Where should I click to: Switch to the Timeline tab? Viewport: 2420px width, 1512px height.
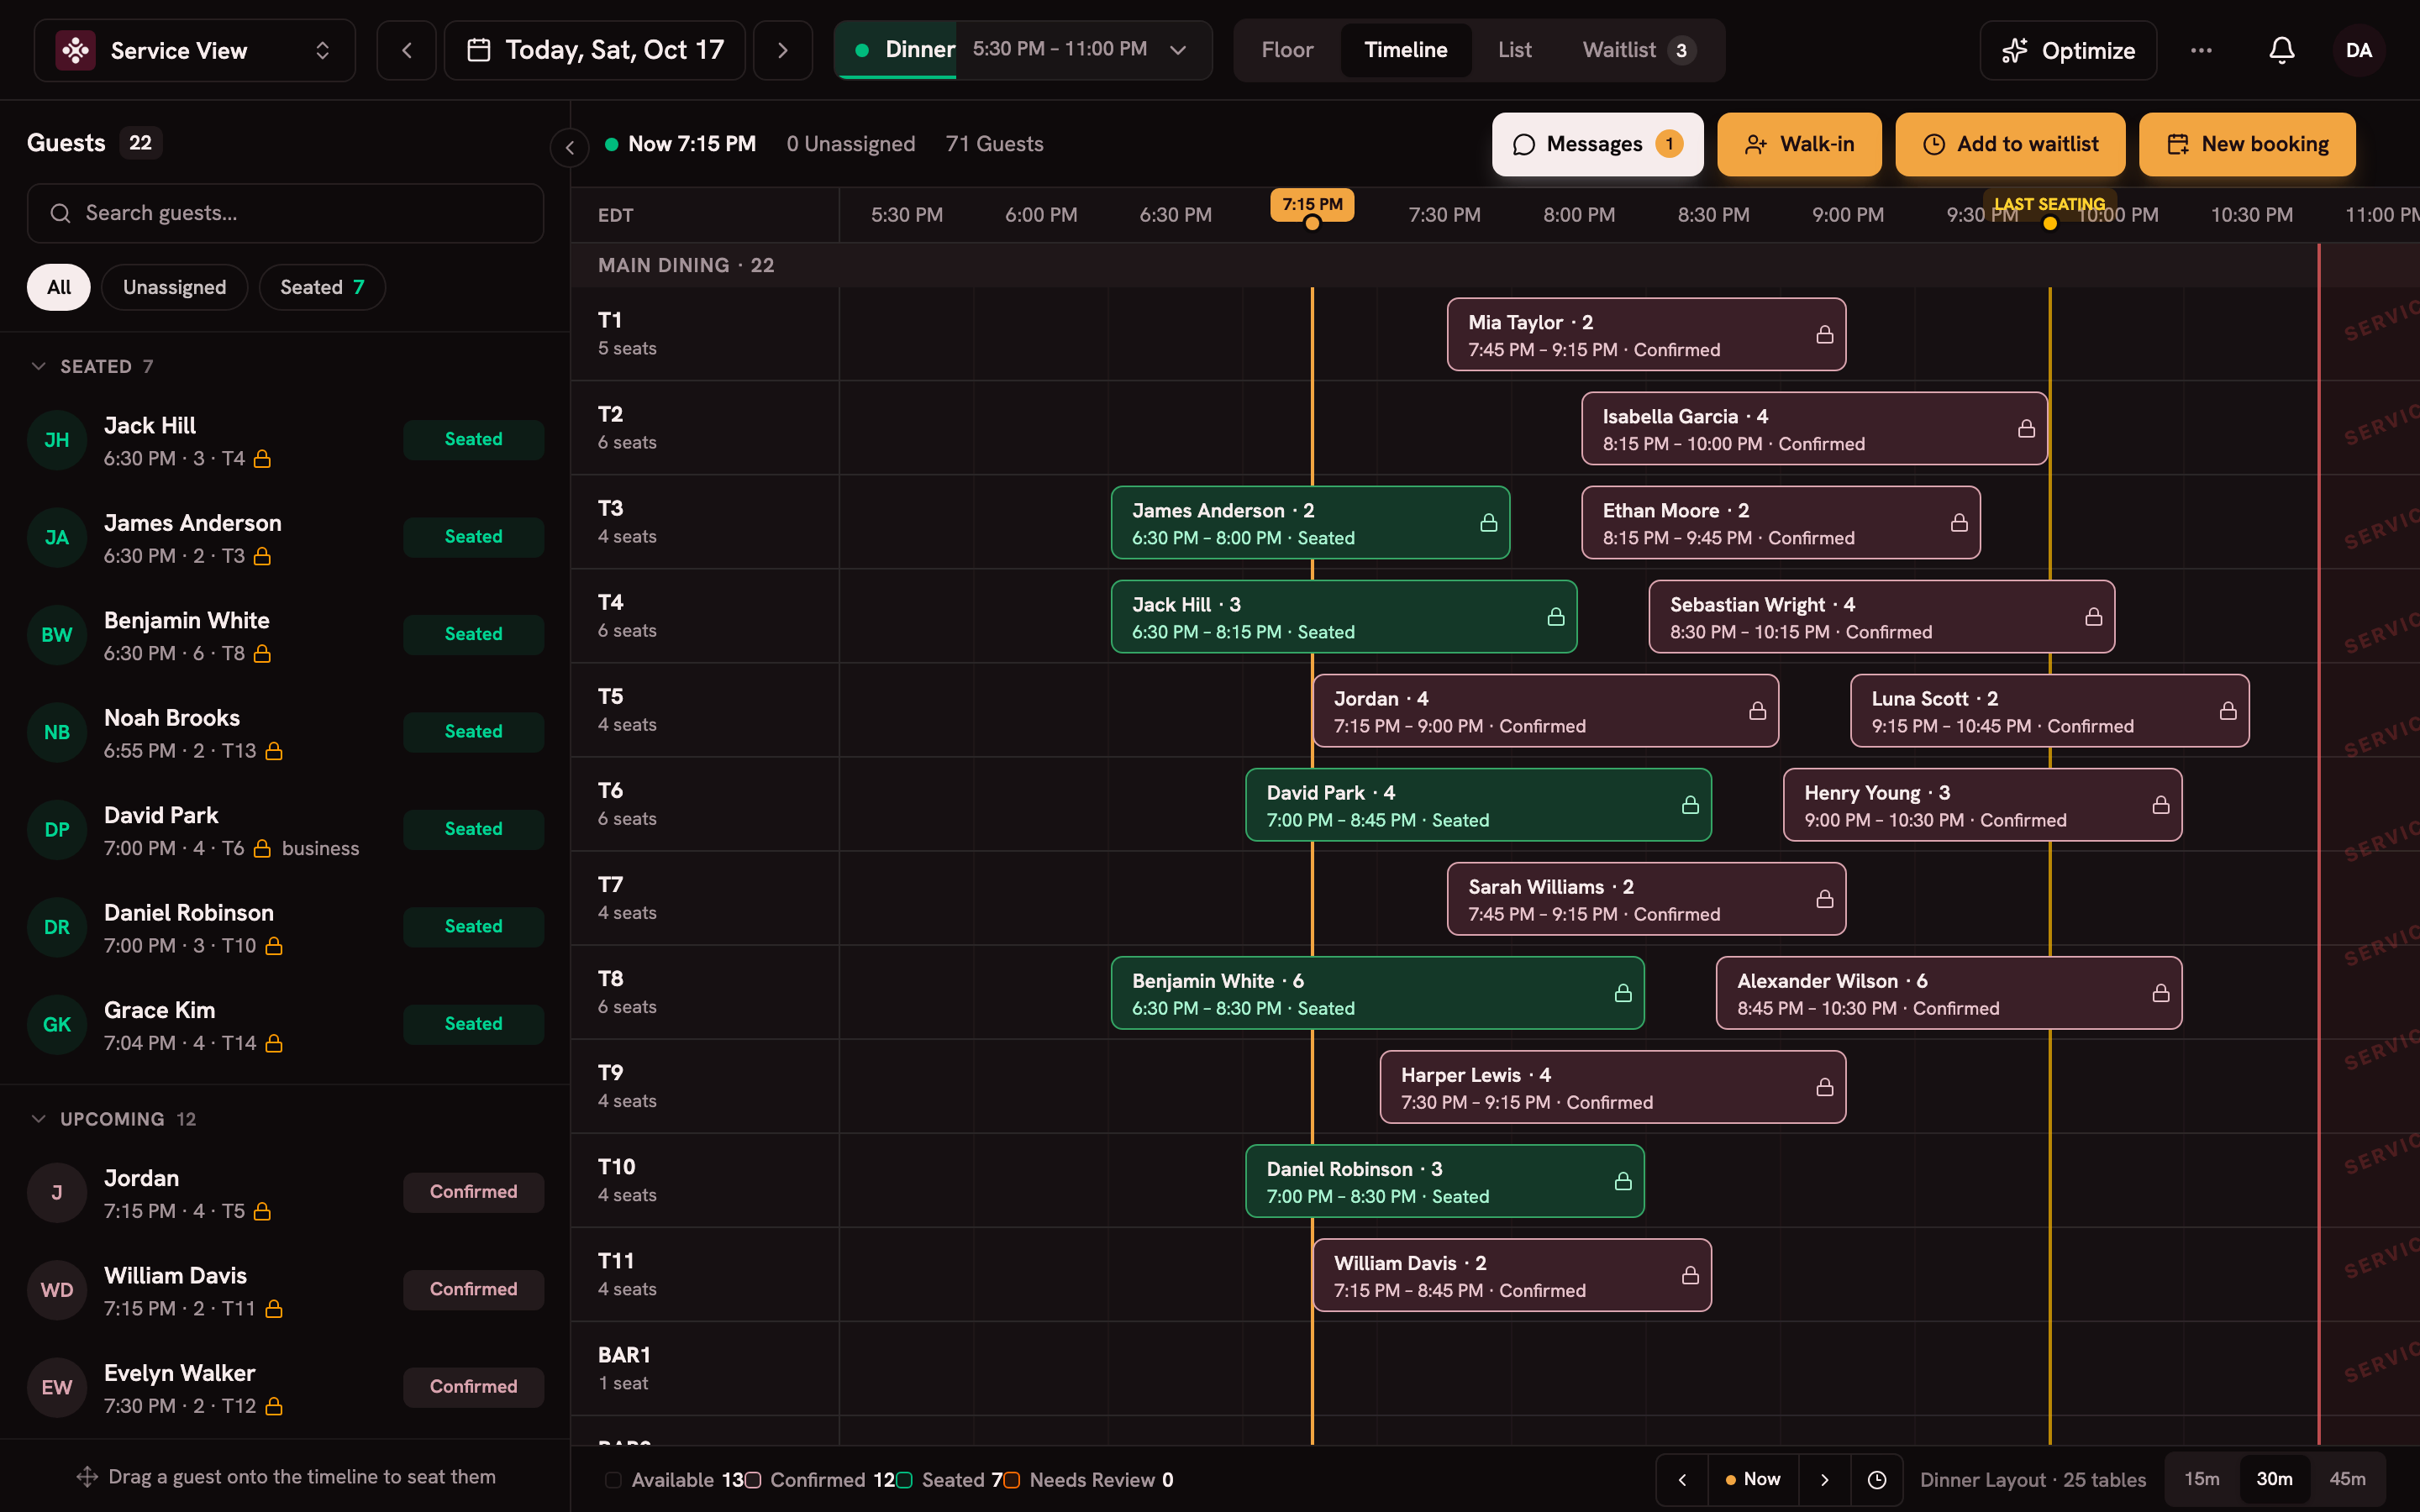tap(1405, 50)
